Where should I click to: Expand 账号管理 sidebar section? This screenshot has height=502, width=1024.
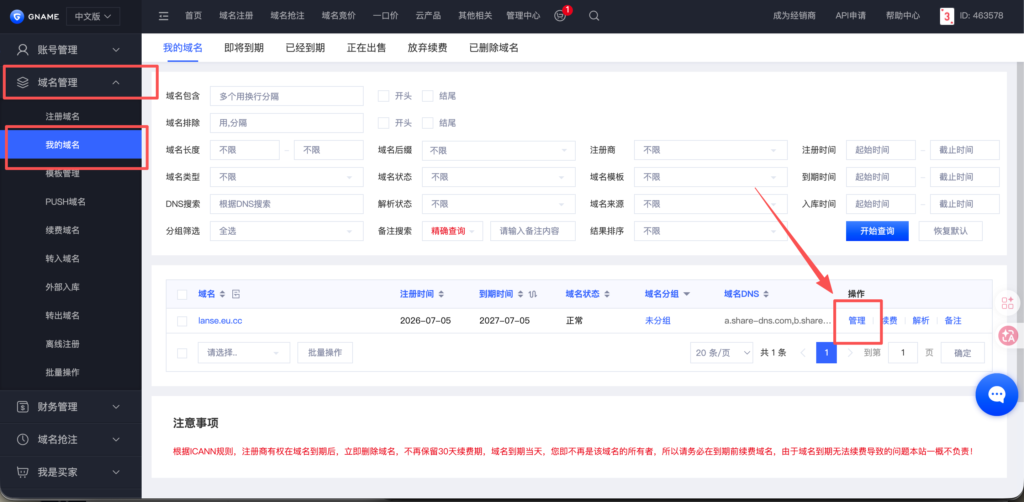click(x=71, y=50)
